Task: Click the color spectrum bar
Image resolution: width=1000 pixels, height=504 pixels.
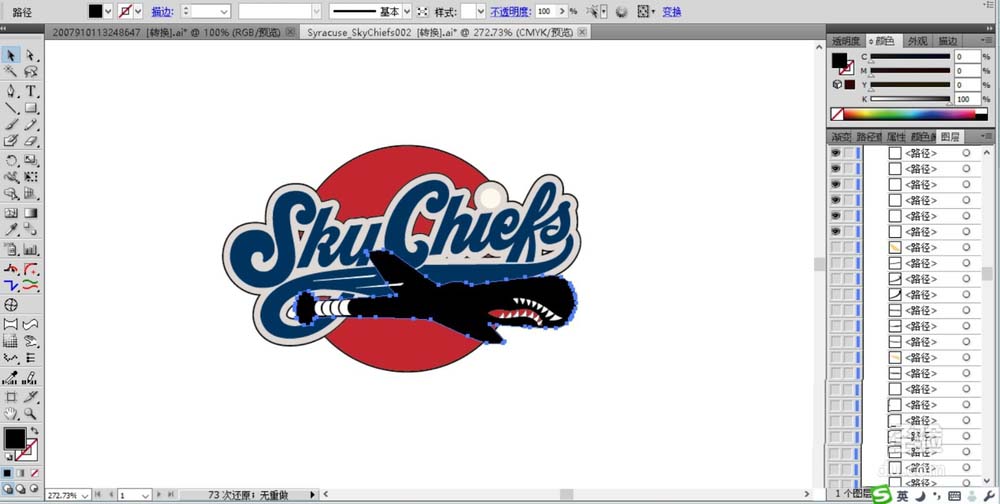Action: 909,114
